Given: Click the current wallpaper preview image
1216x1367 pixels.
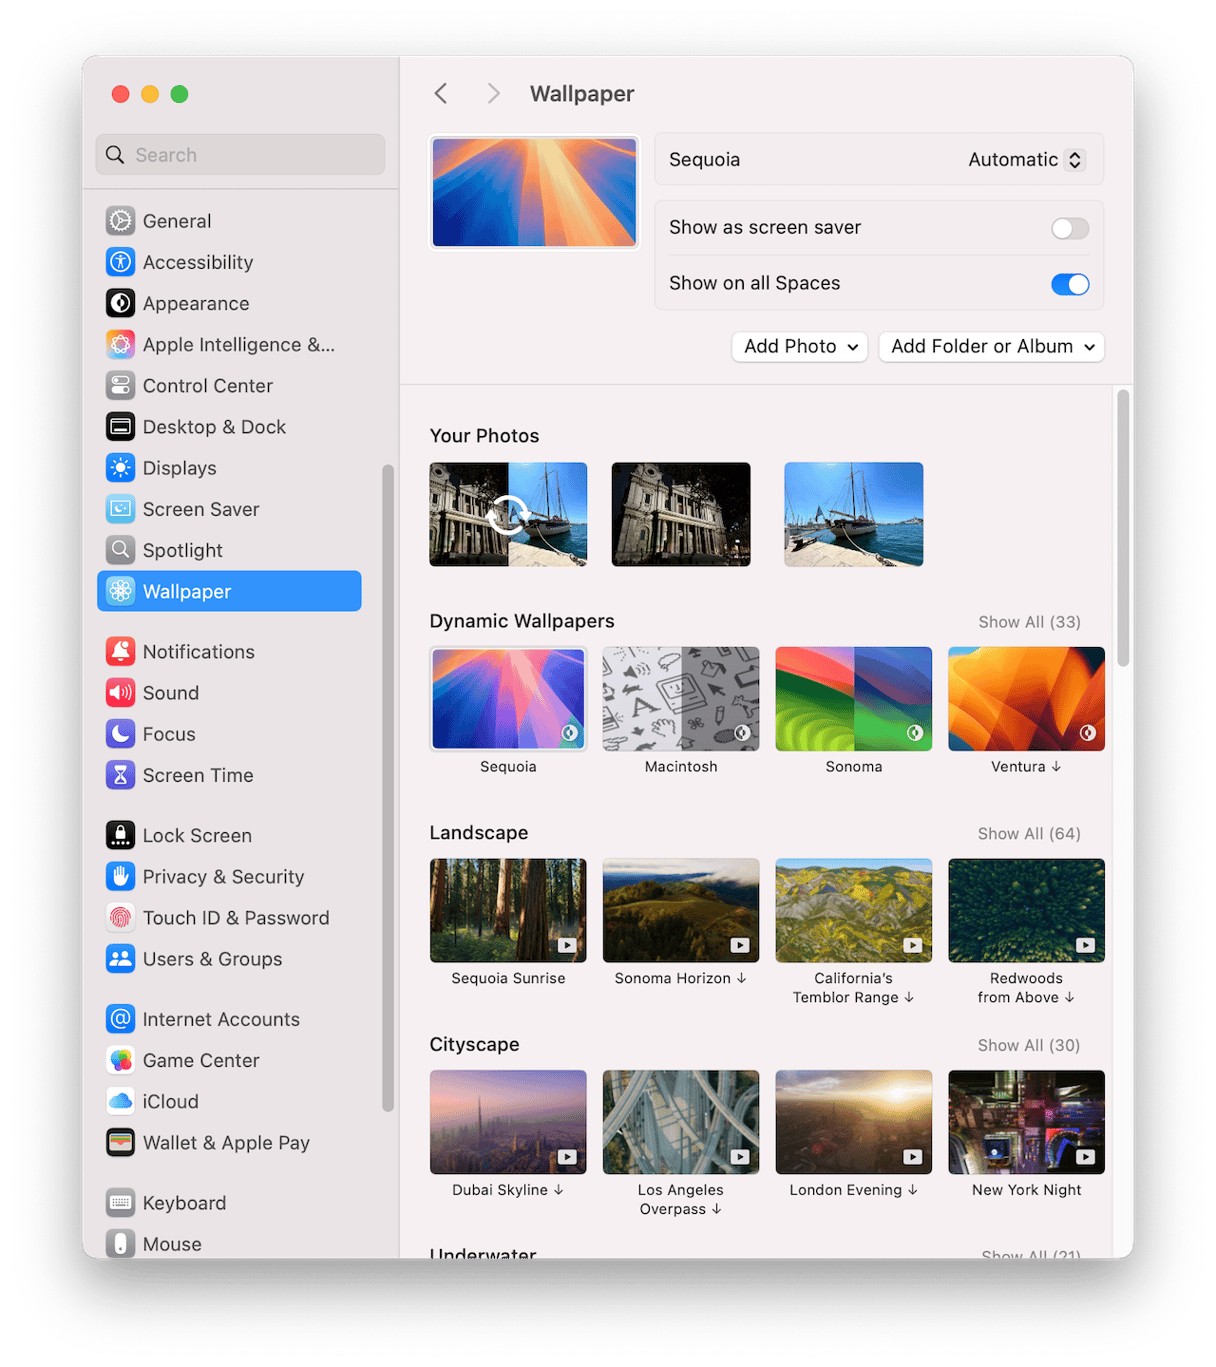Looking at the screenshot, I should pos(534,192).
